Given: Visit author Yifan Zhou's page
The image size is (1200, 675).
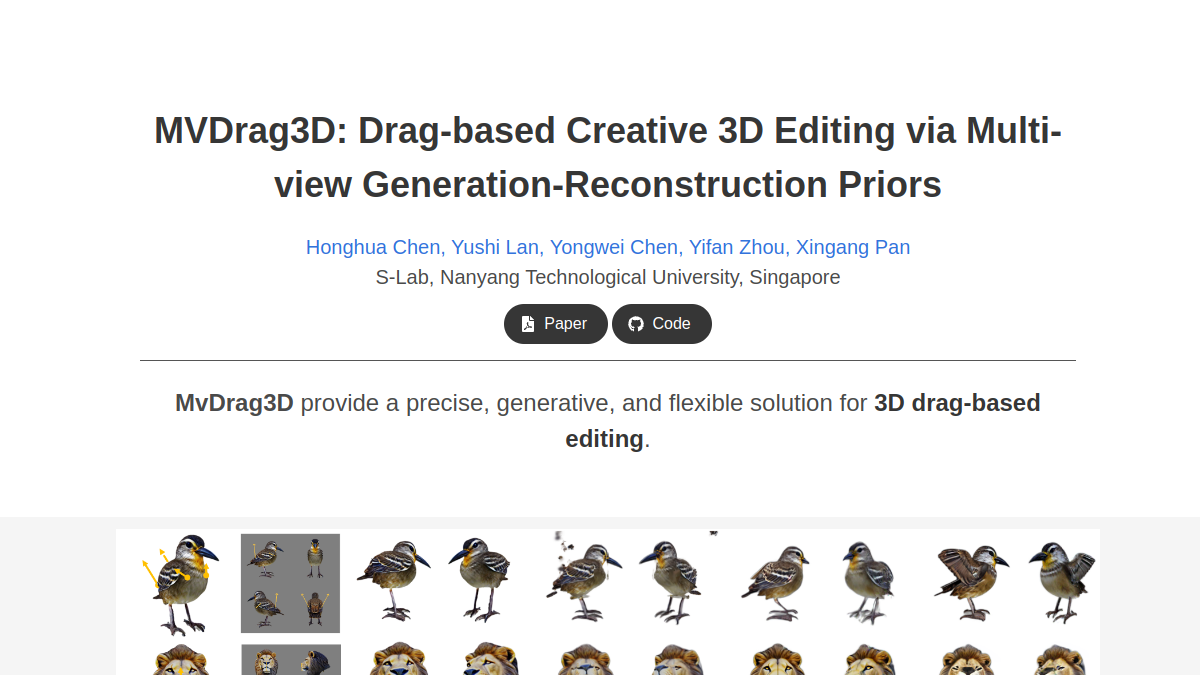Looking at the screenshot, I should (x=738, y=247).
